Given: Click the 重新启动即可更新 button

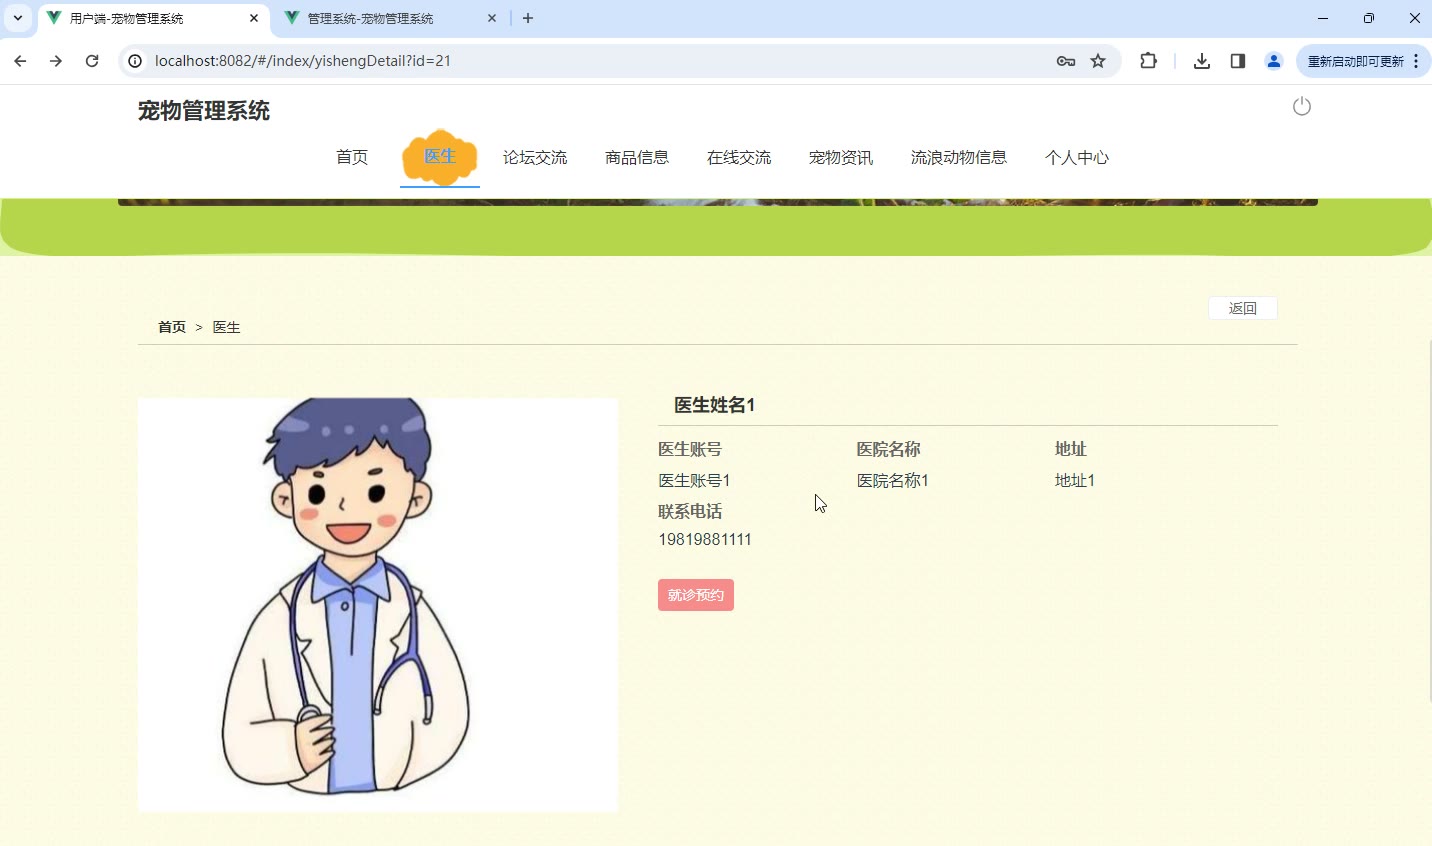Looking at the screenshot, I should [1355, 61].
